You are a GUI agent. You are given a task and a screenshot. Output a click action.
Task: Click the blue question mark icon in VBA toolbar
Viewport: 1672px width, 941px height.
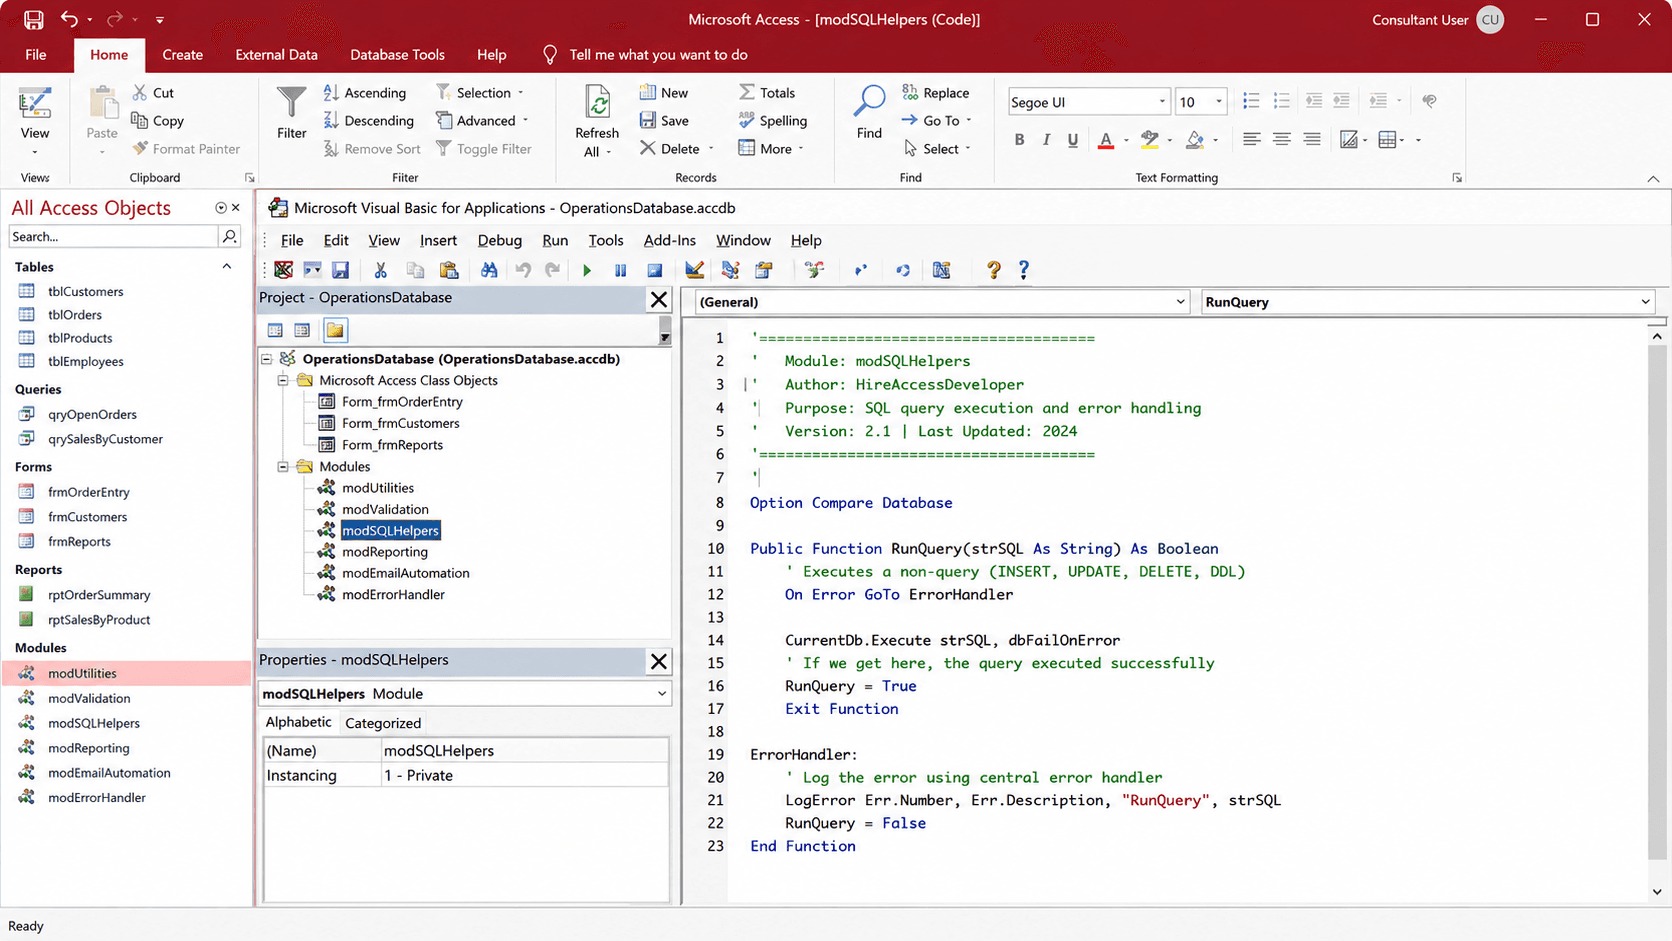[x=1023, y=270]
